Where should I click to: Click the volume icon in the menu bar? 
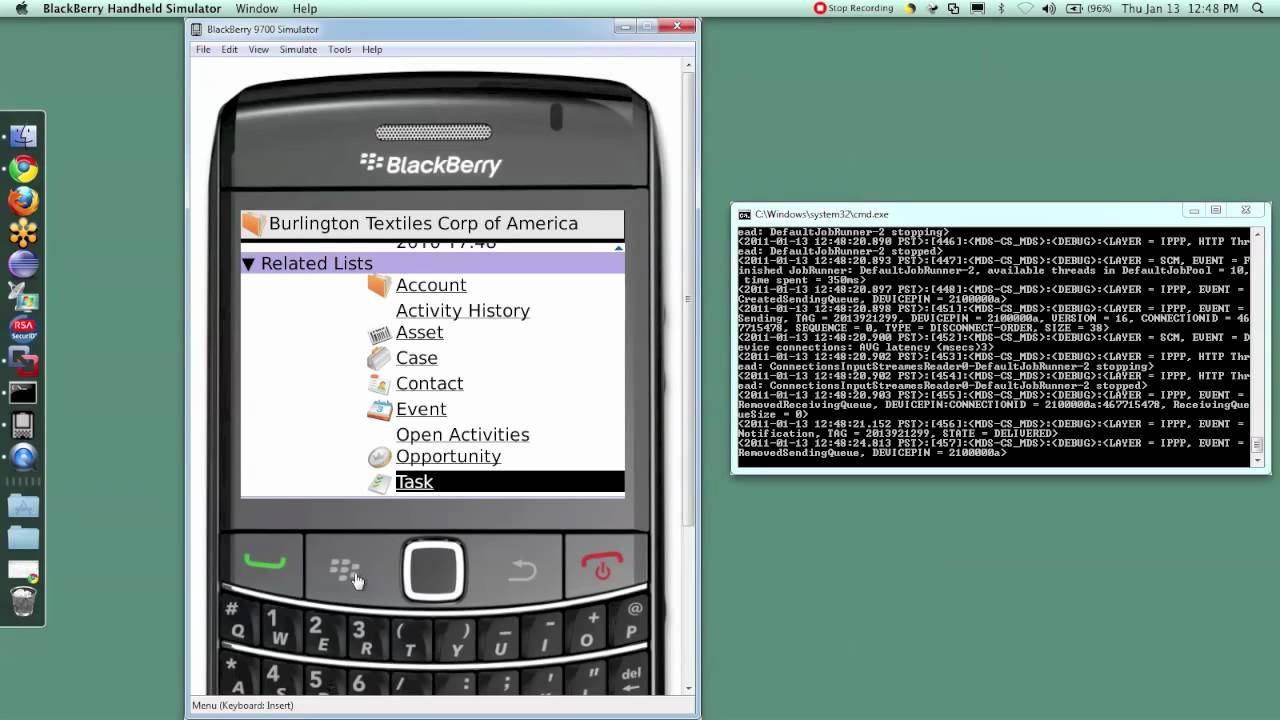click(1048, 9)
